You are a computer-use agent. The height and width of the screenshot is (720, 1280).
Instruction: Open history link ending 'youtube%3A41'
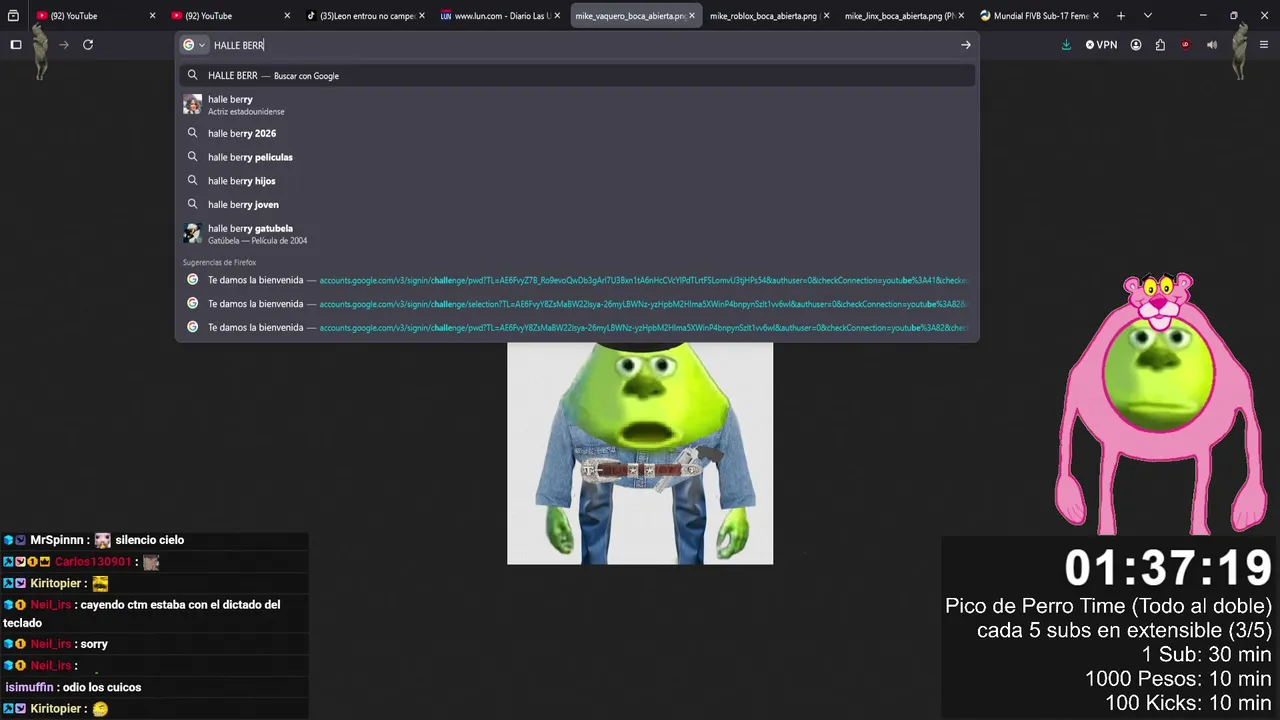[577, 280]
